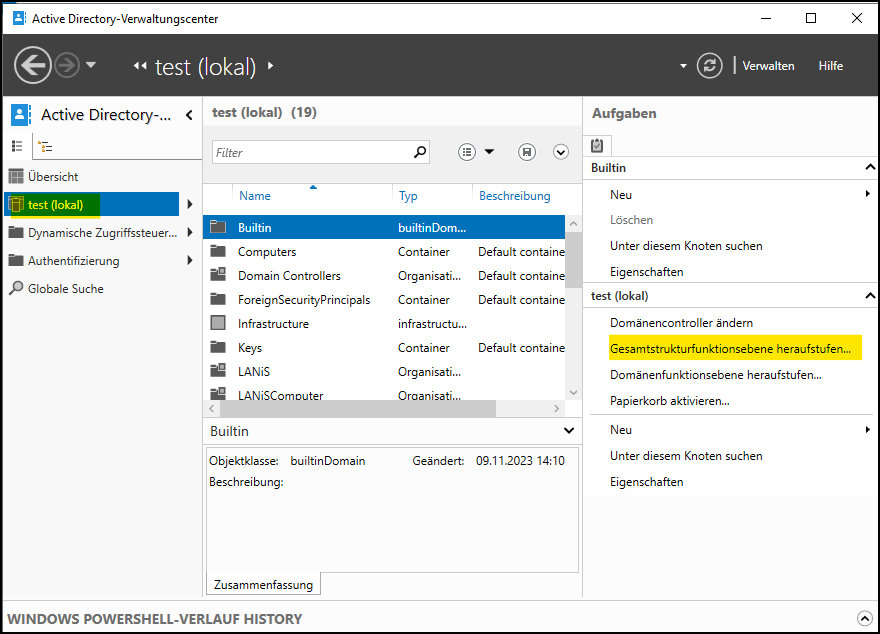
Task: Open Globale Suche
Action: click(57, 288)
